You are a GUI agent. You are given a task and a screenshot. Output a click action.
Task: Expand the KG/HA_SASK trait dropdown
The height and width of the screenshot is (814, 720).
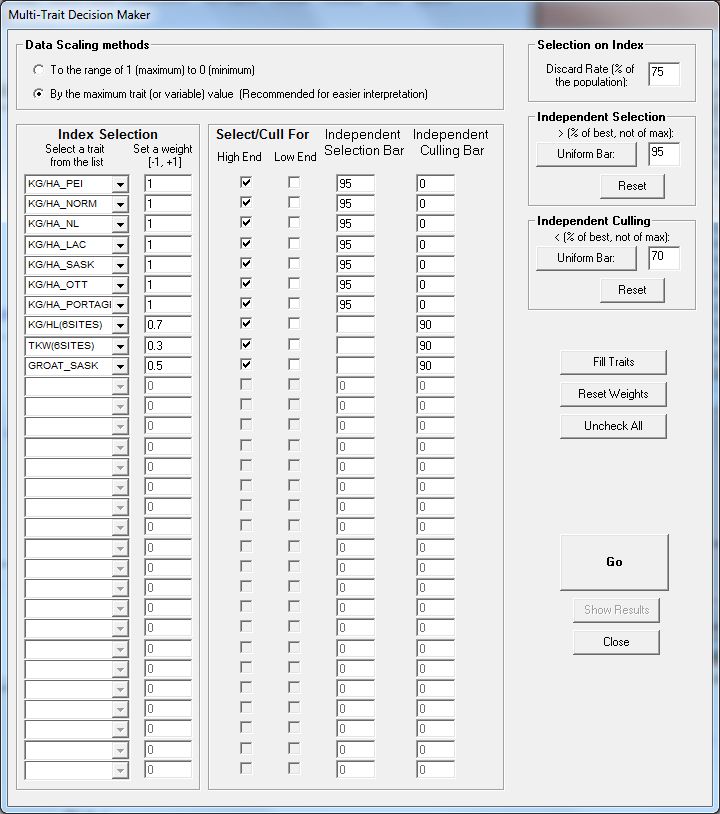(x=120, y=265)
